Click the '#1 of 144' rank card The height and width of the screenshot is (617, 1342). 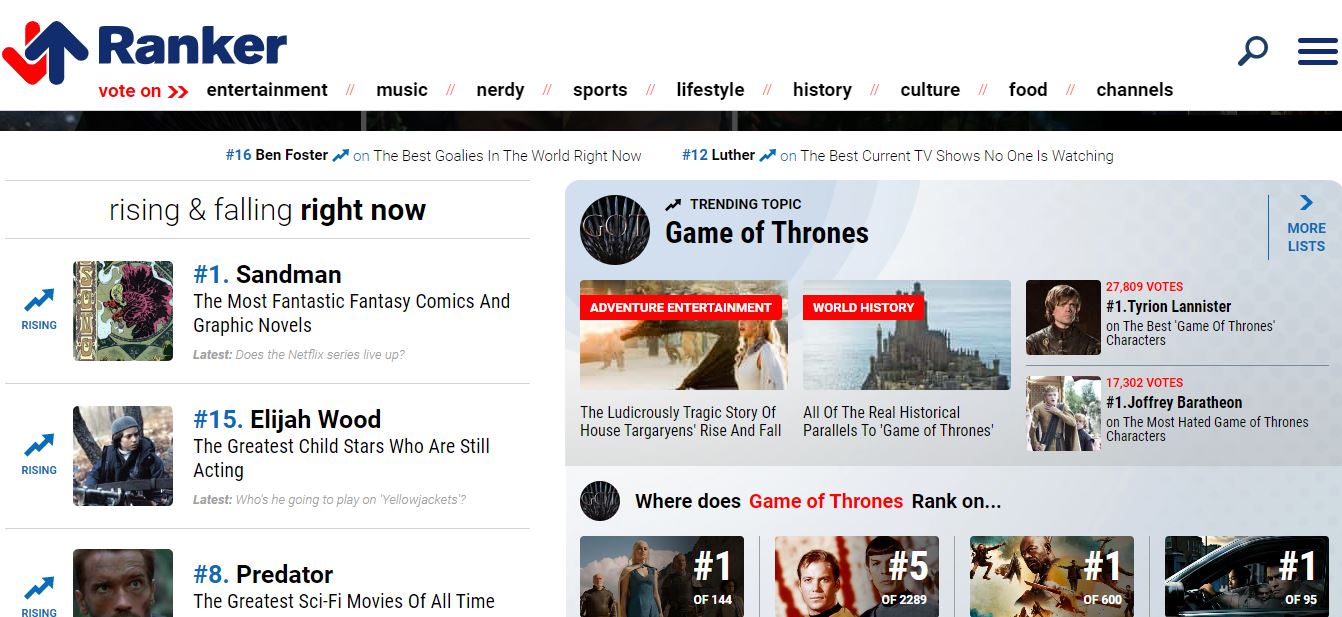click(662, 576)
